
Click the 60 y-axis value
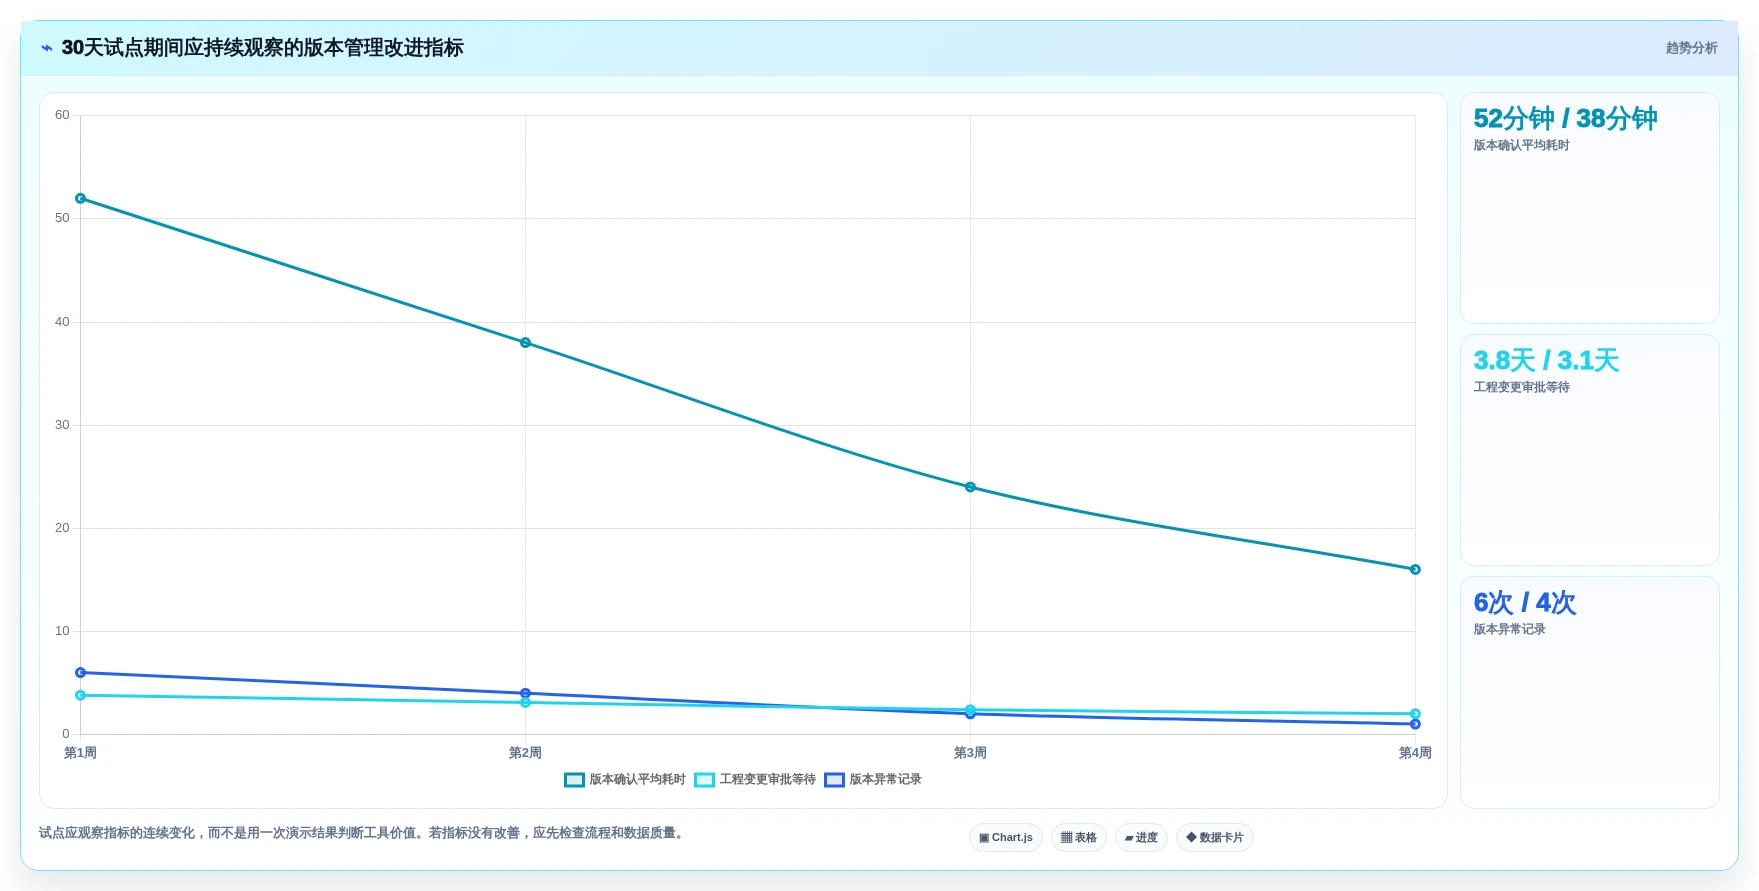pos(62,115)
